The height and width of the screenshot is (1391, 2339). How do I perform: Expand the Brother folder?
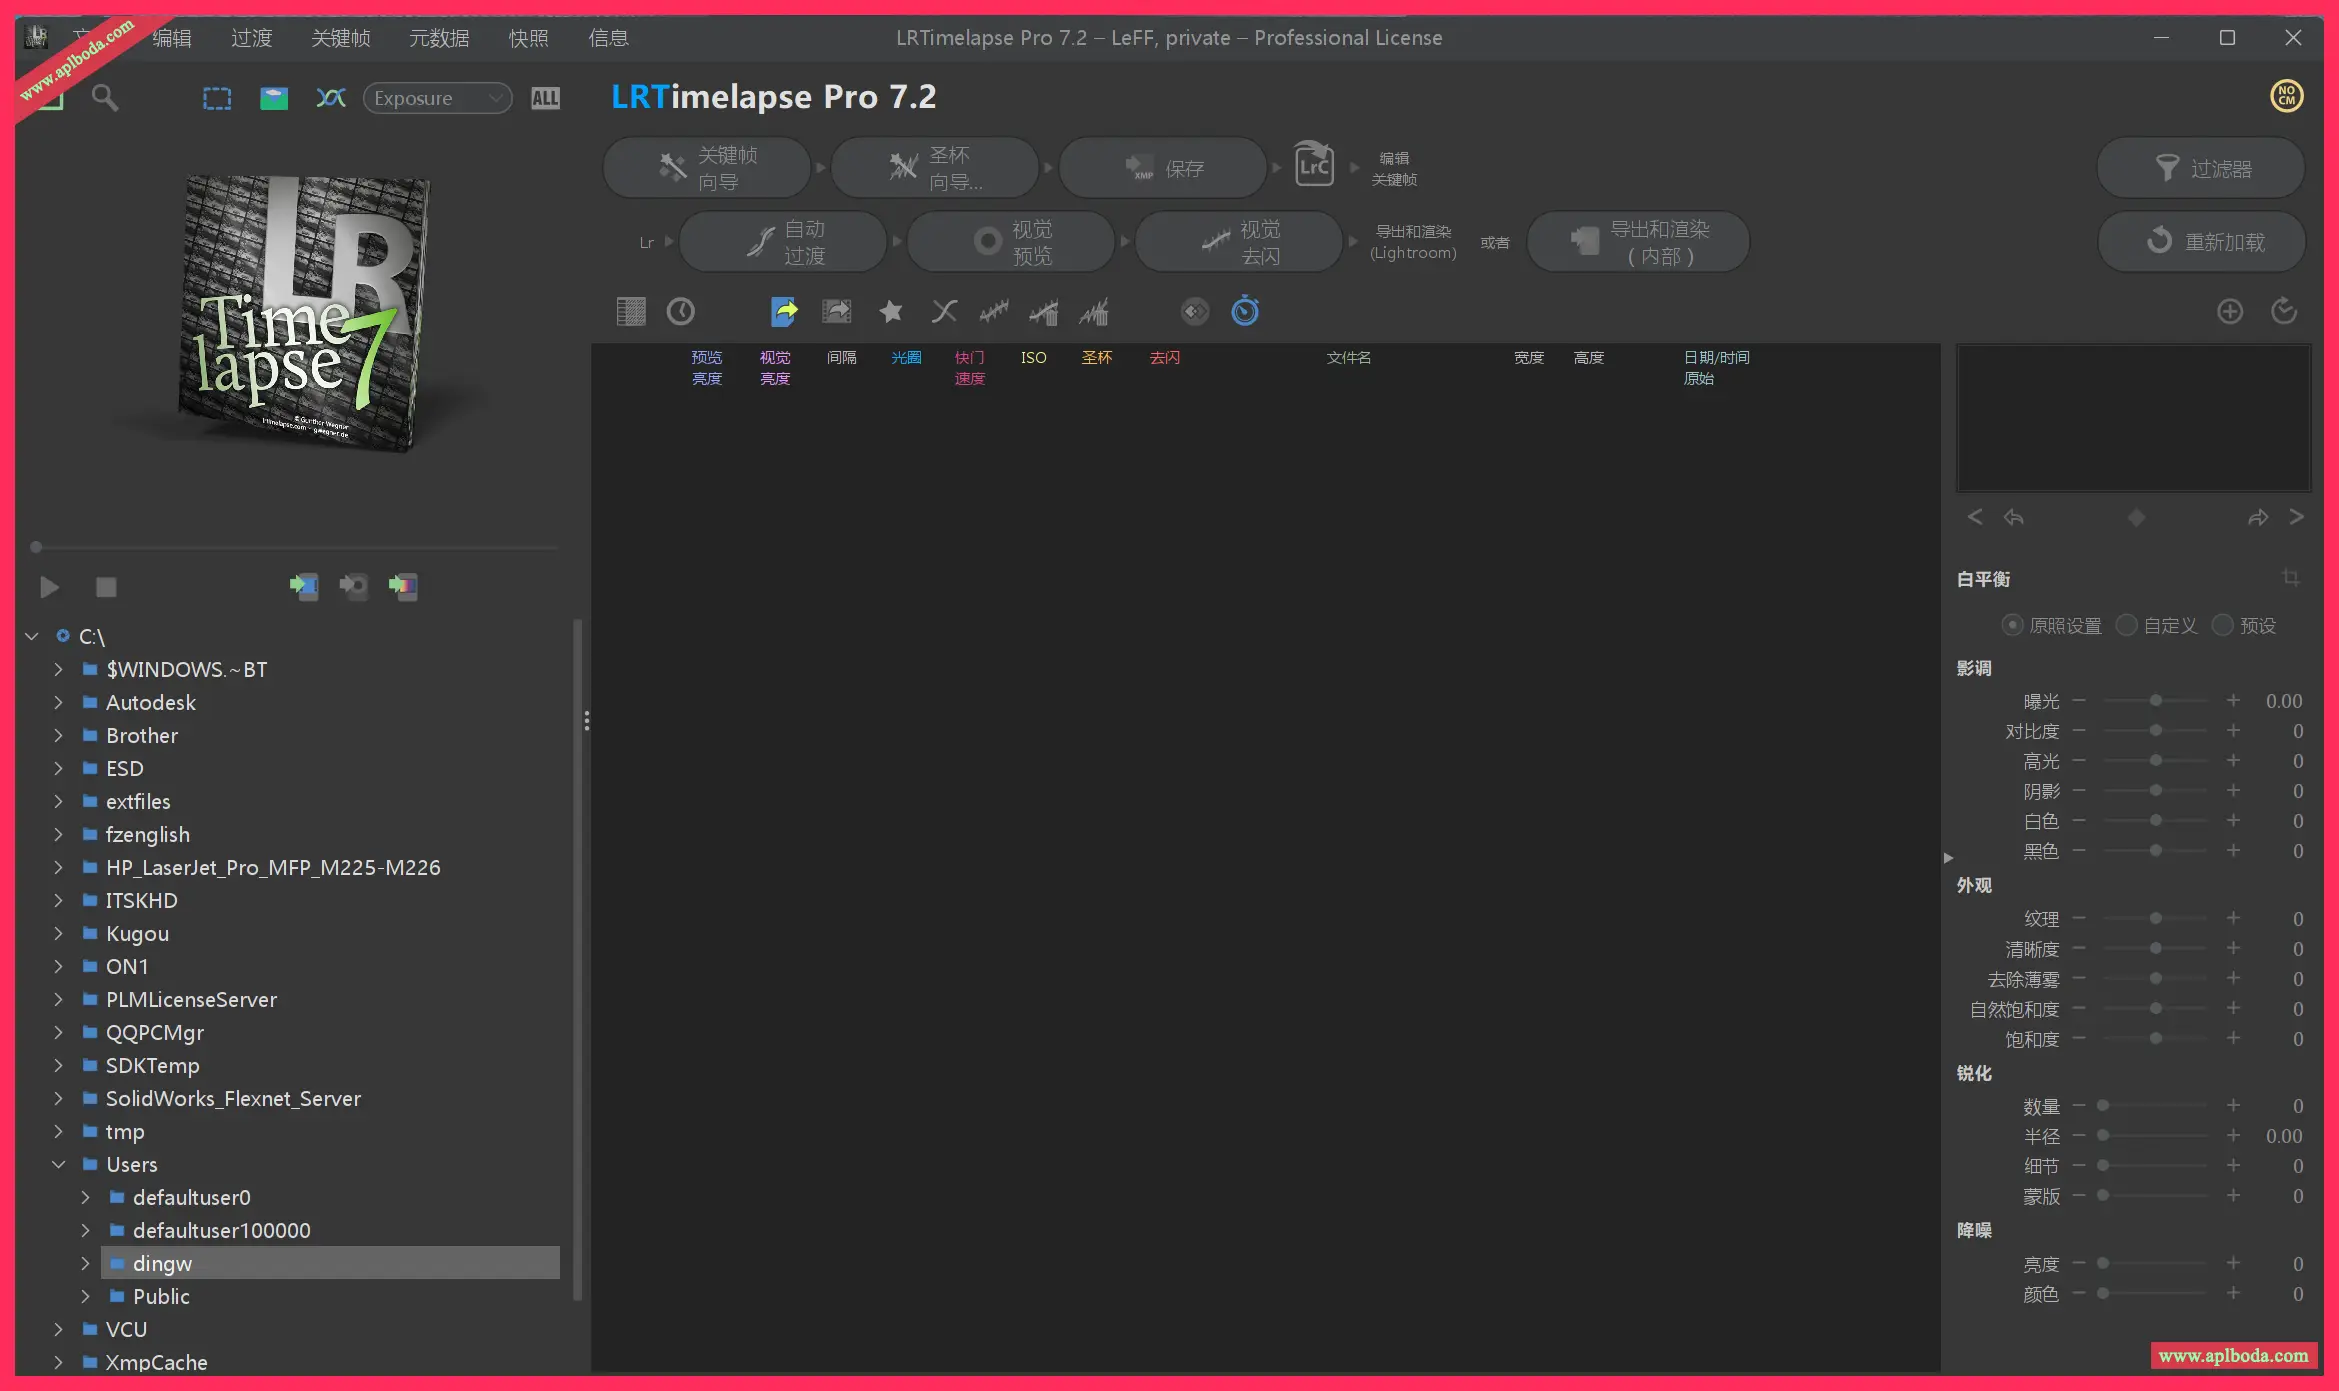tap(58, 735)
